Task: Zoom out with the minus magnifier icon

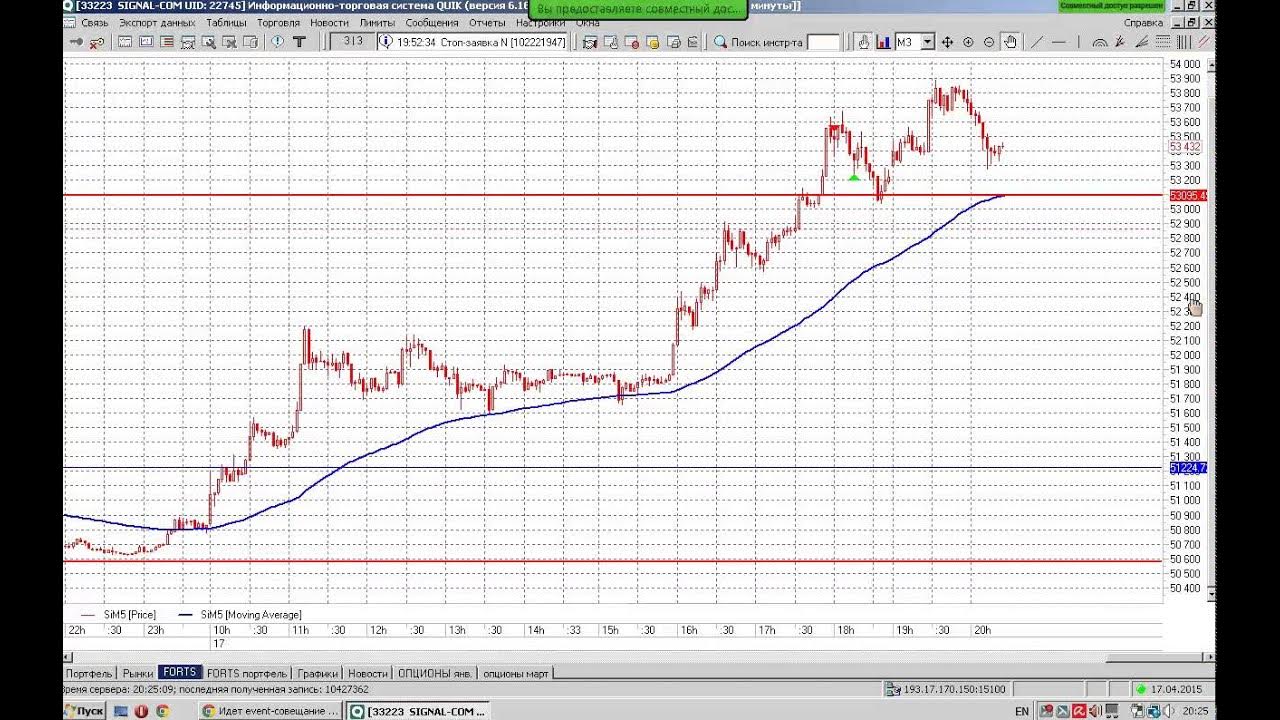Action: click(989, 42)
